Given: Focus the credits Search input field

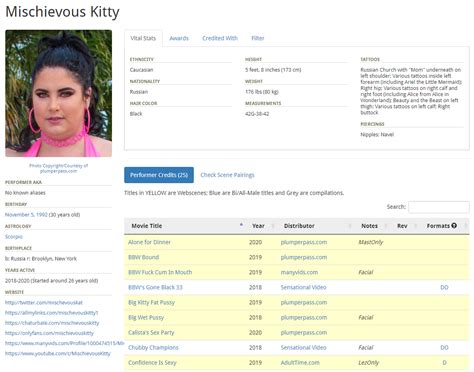Looking at the screenshot, I should pos(439,207).
